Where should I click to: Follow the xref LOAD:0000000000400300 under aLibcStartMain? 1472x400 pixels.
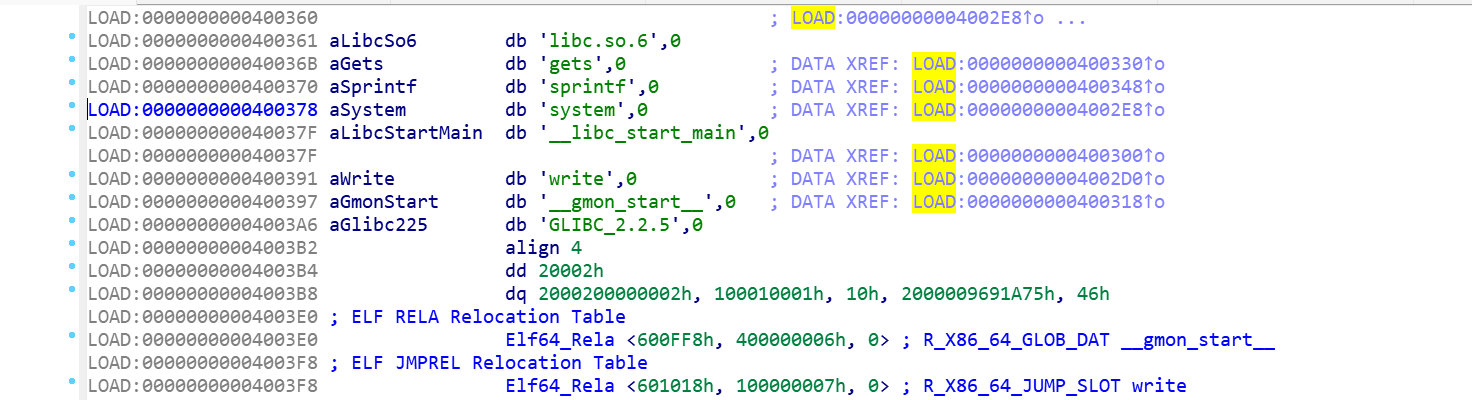coord(1038,156)
